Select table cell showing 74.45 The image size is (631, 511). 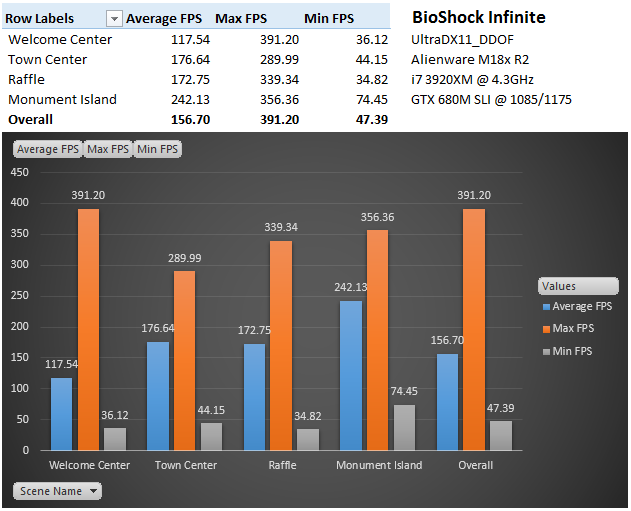pyautogui.click(x=372, y=99)
